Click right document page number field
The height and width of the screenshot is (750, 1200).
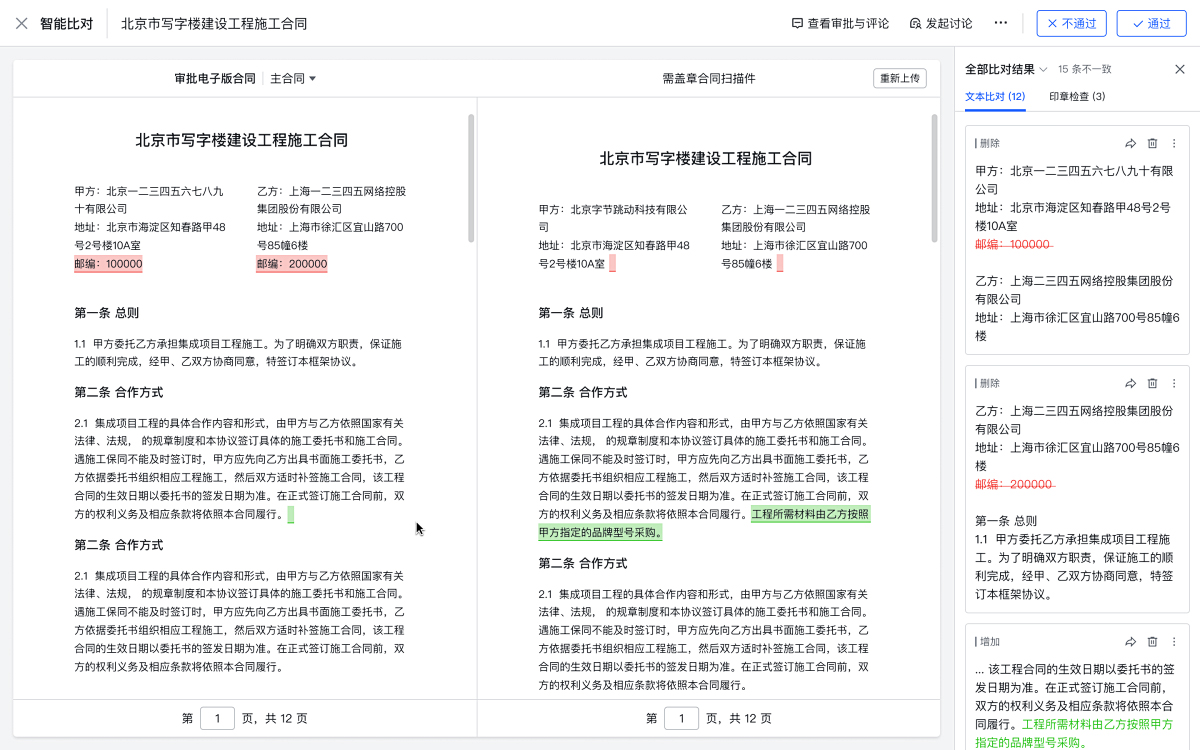[681, 718]
